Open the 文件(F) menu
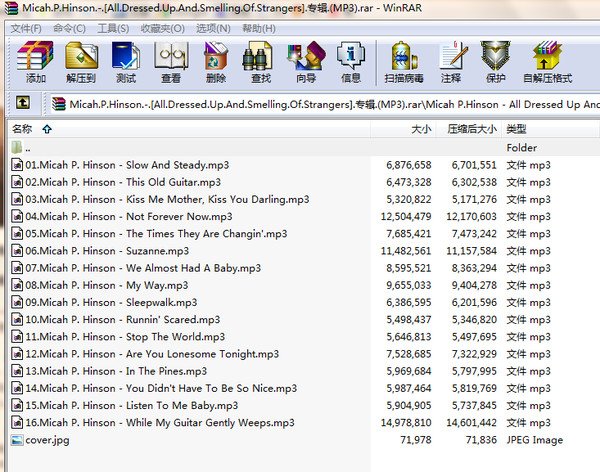600x472 pixels. 26,28
